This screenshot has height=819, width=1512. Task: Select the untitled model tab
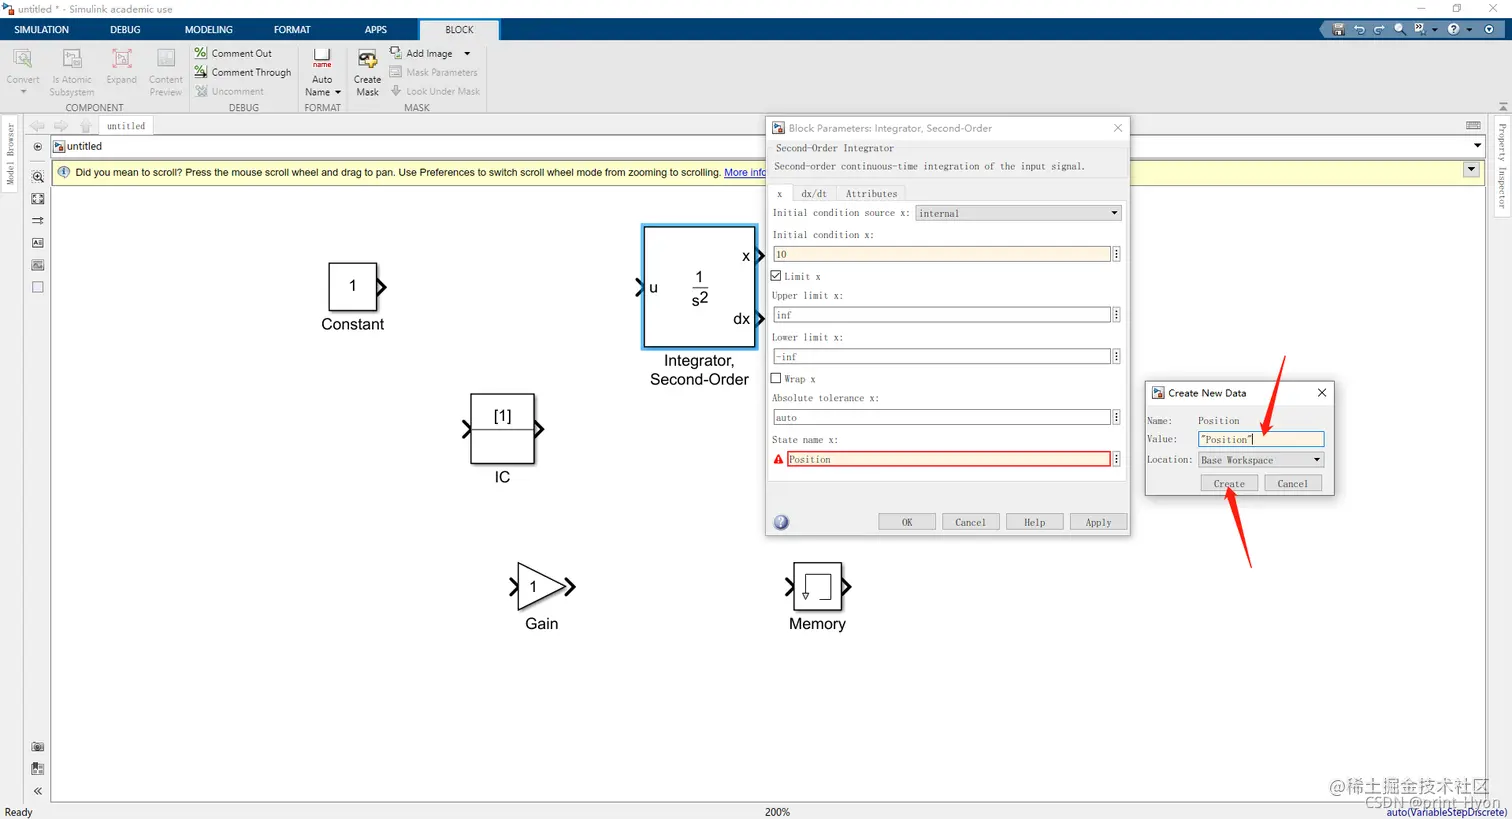pos(126,126)
